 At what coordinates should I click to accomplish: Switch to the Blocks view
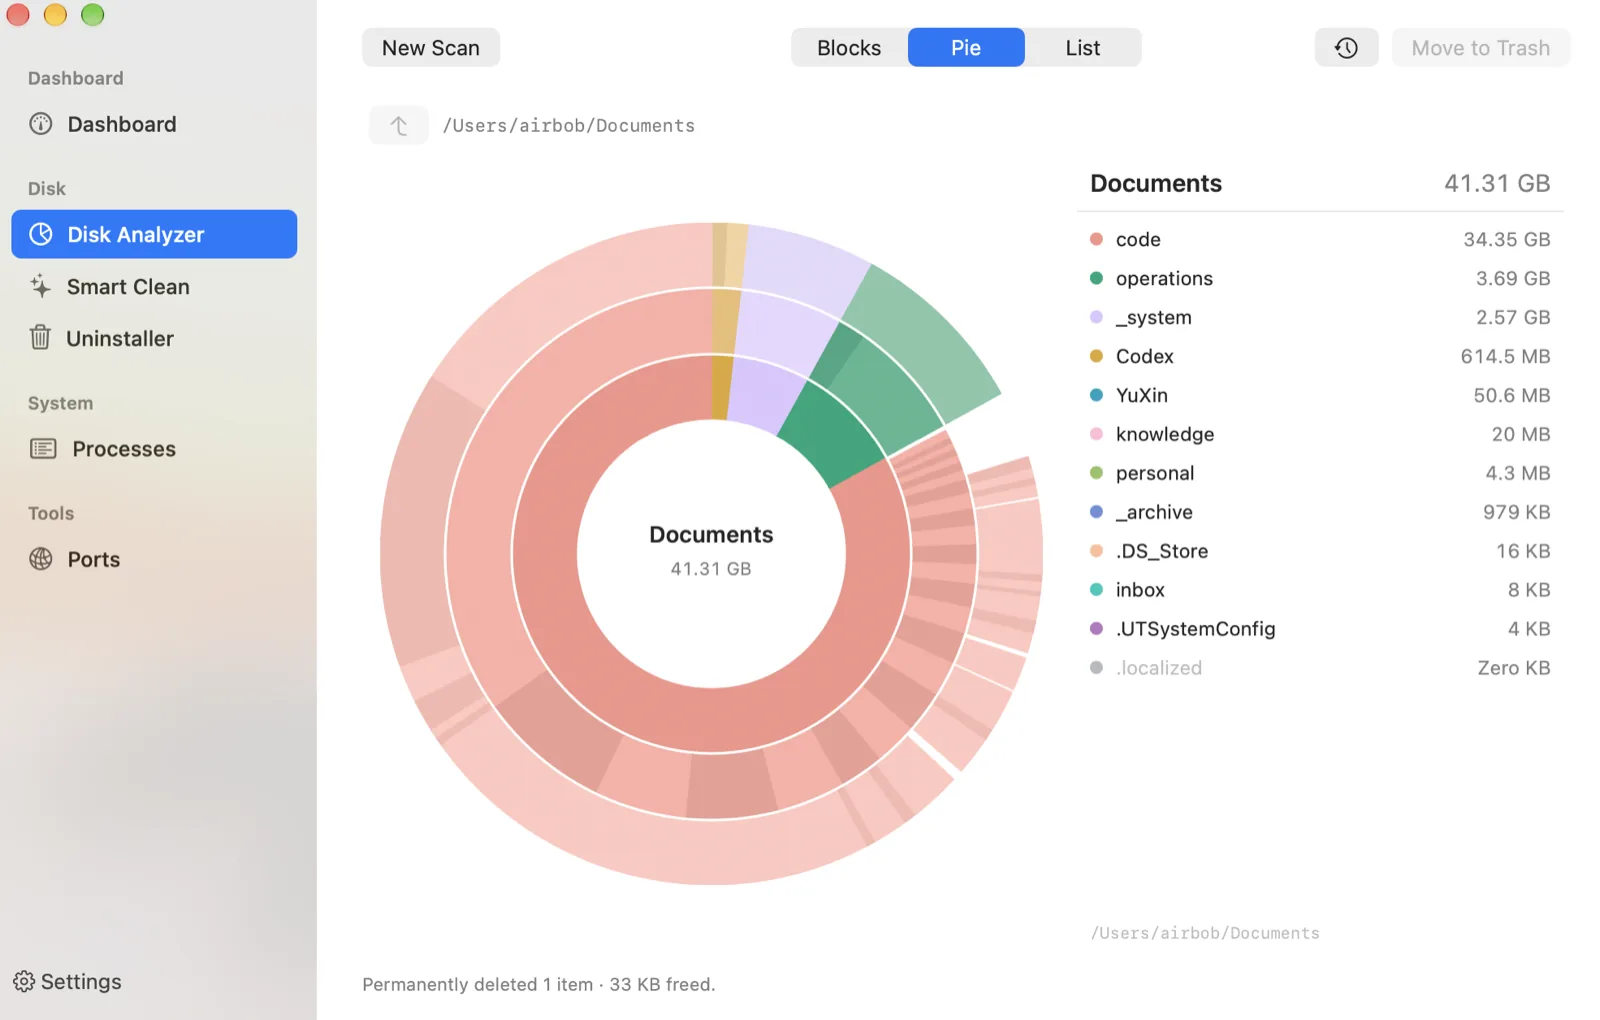(849, 48)
